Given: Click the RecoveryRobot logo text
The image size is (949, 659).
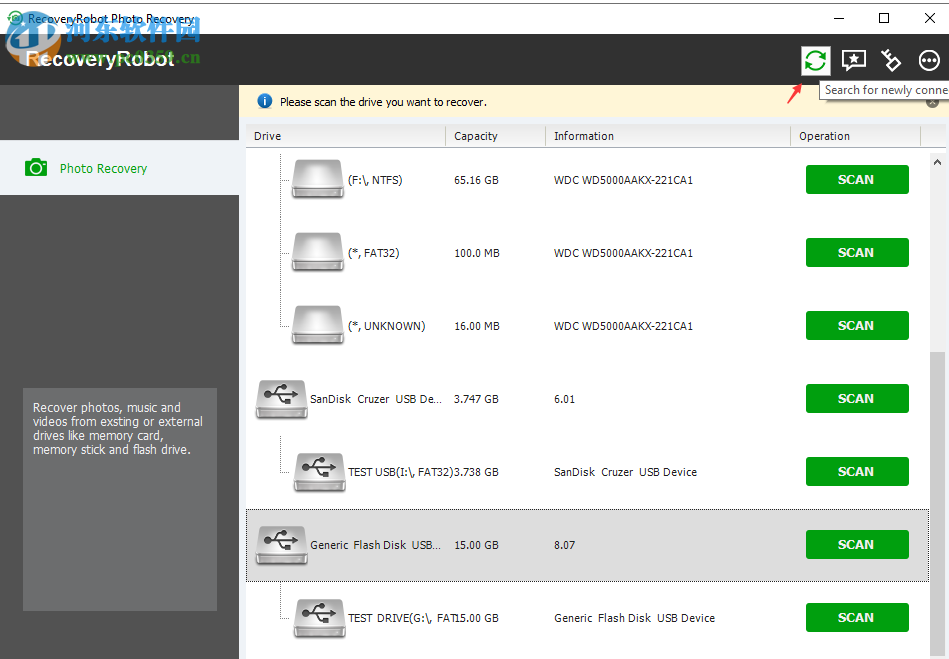Looking at the screenshot, I should (100, 59).
